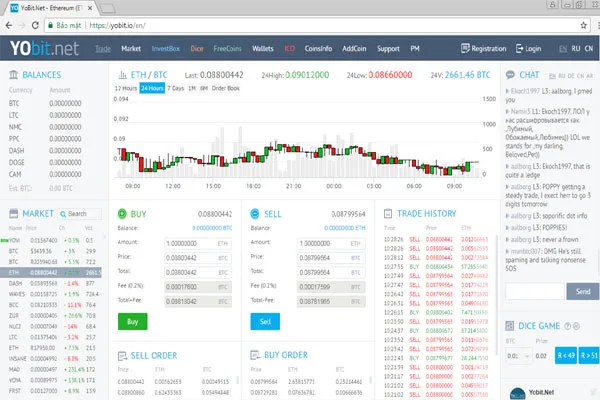Click the Market panel icon
600x400 pixels.
(x=13, y=214)
